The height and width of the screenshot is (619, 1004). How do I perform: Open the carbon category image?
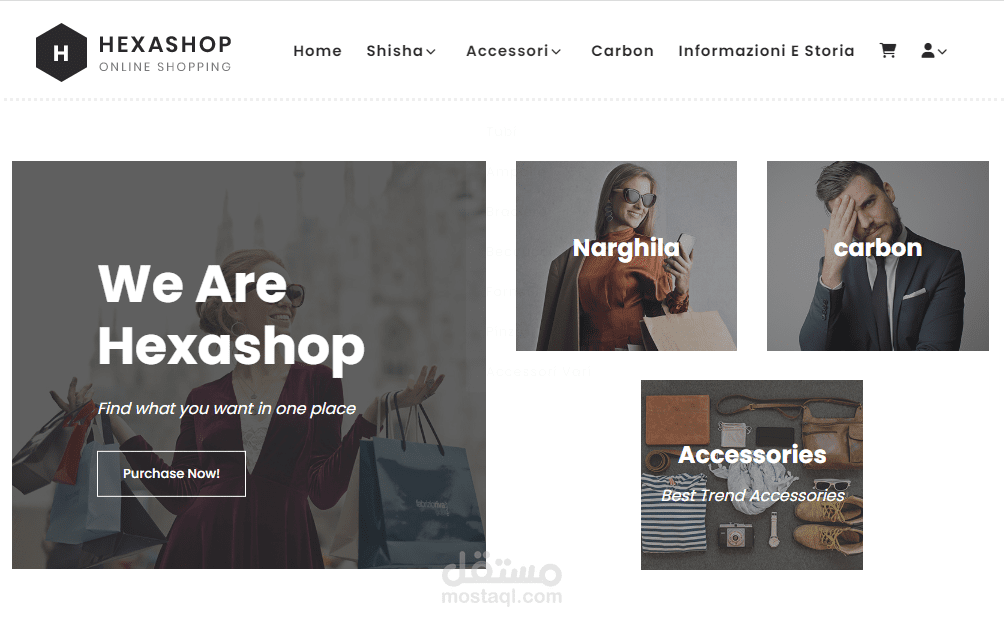[x=878, y=256]
